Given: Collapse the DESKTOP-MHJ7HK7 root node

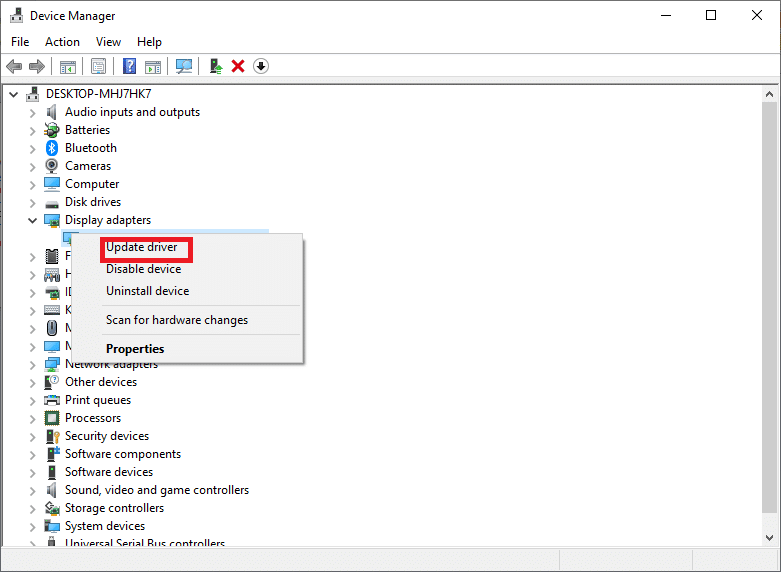Looking at the screenshot, I should (x=15, y=94).
